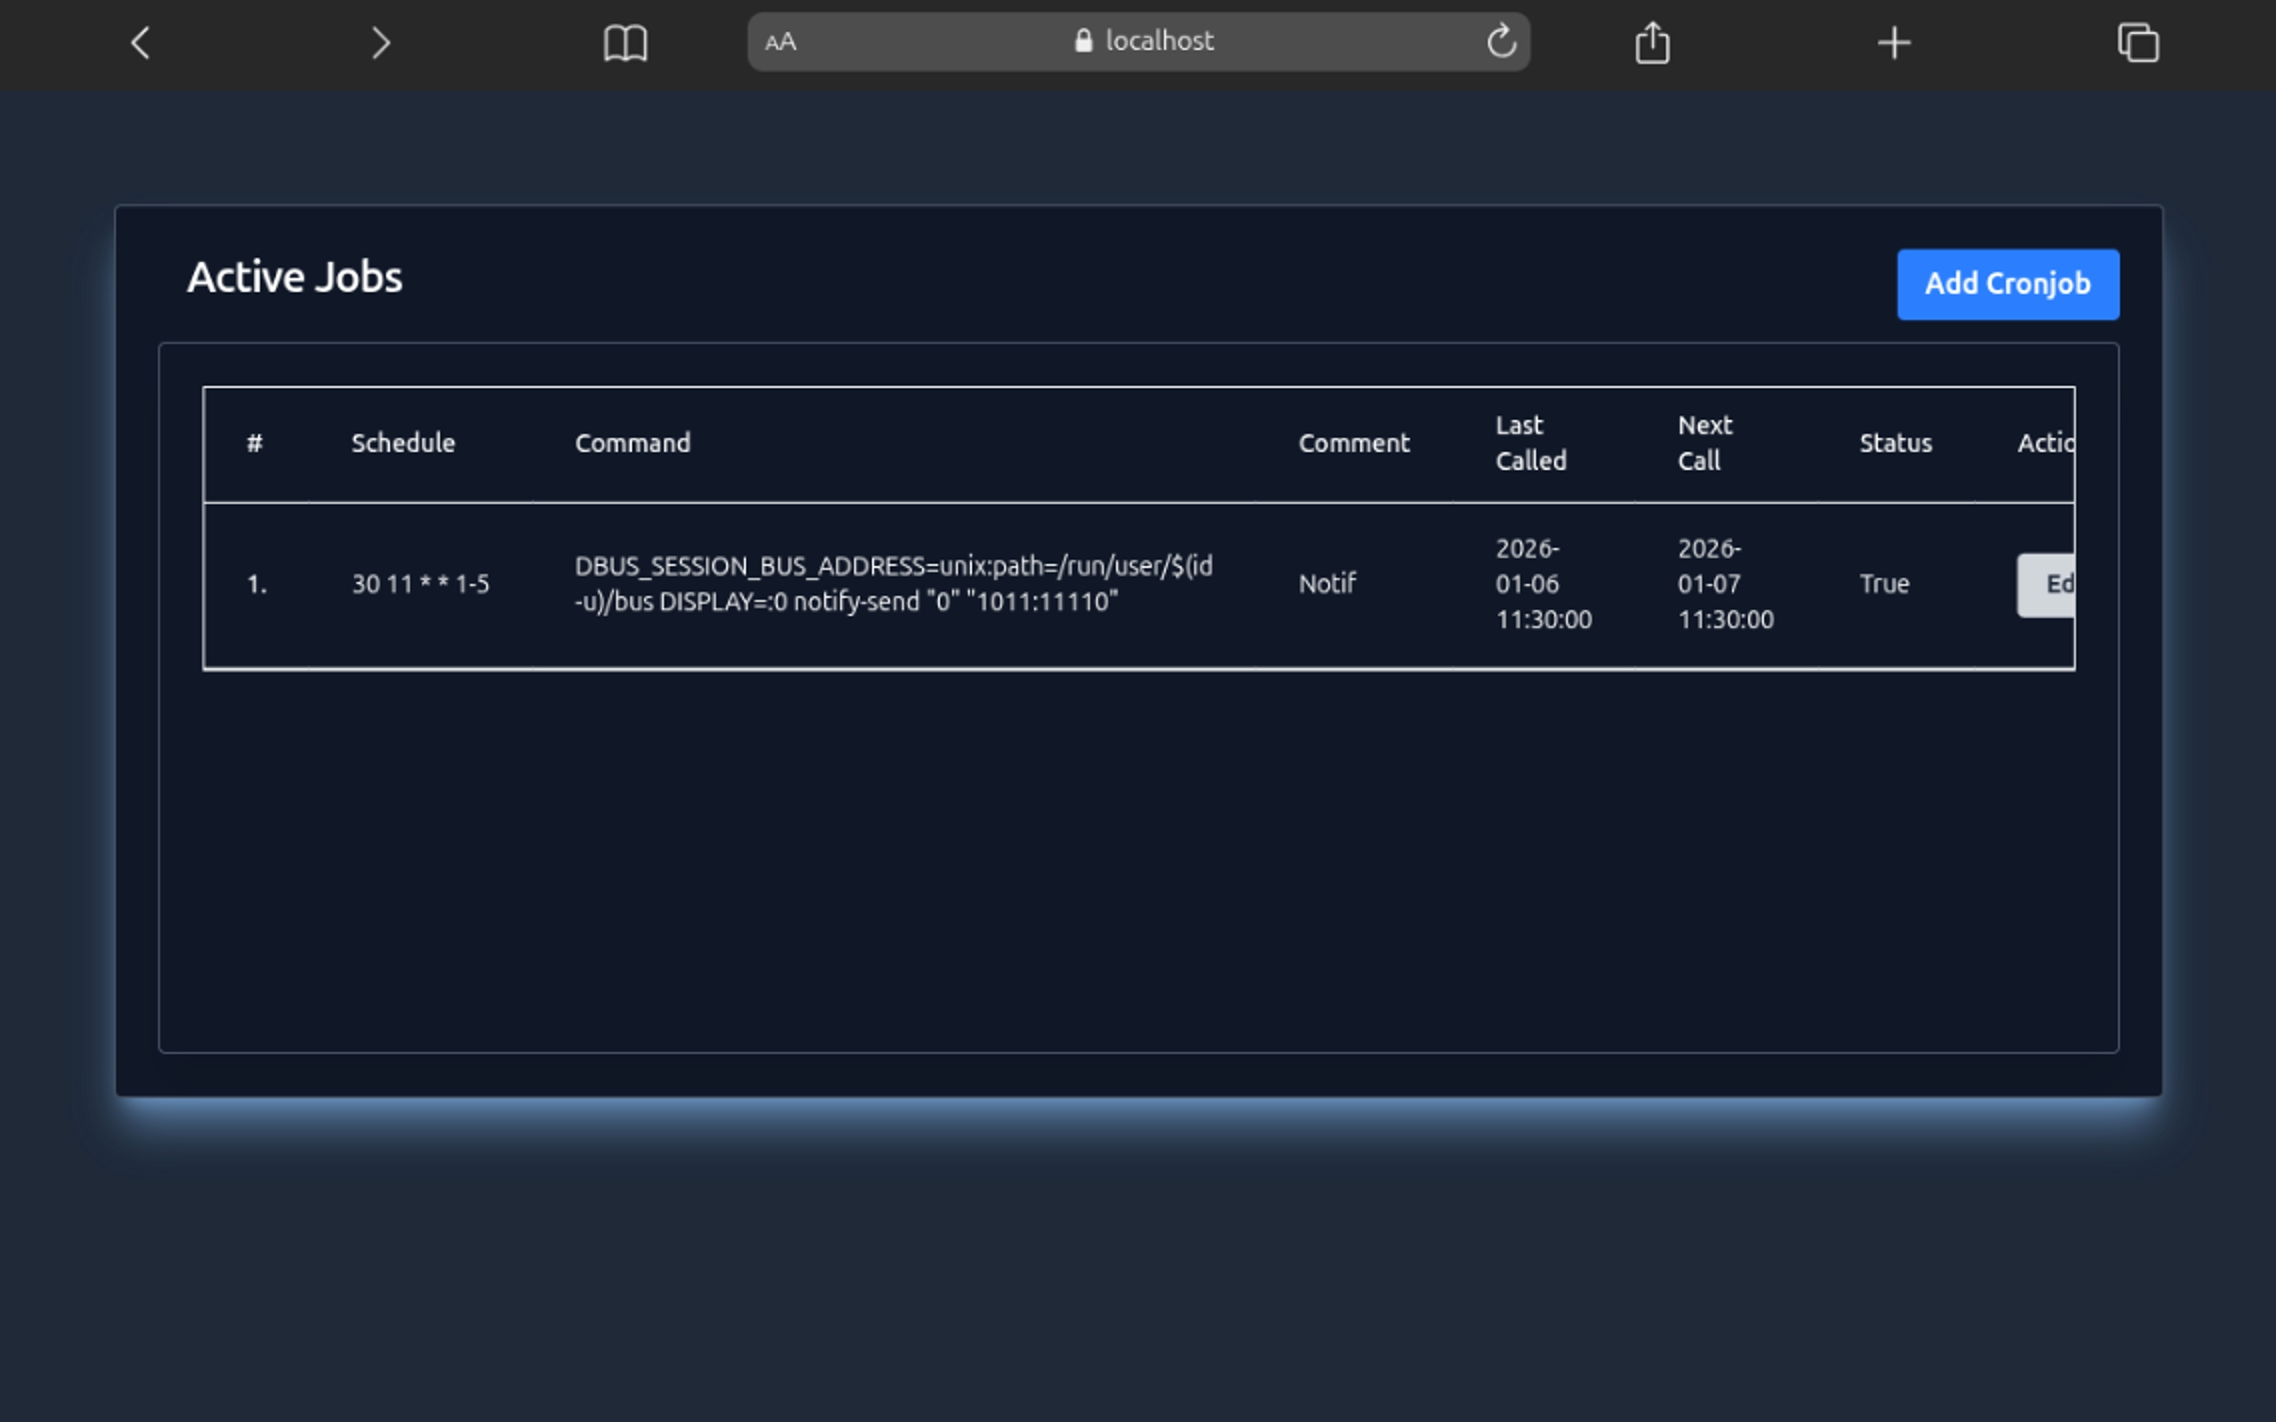Click the Next Call column header
Viewport: 2276px width, 1422px height.
[1705, 443]
